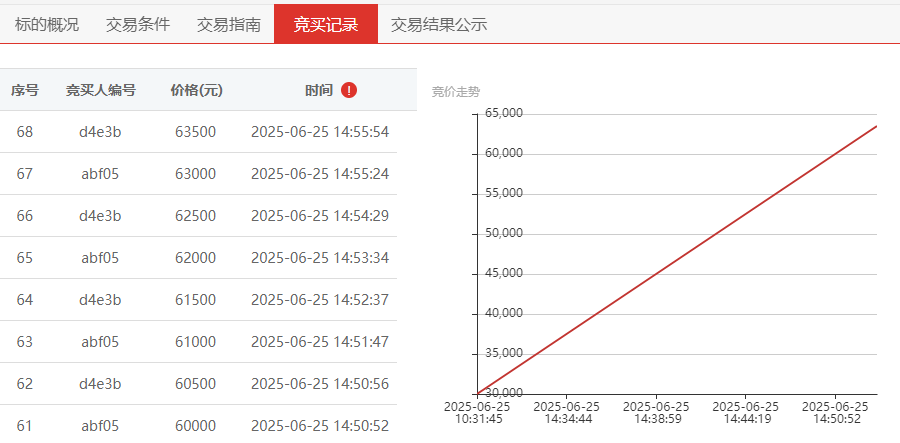The width and height of the screenshot is (900, 443).
Task: Click bidder d4e3b in row 66
Action: pos(100,216)
